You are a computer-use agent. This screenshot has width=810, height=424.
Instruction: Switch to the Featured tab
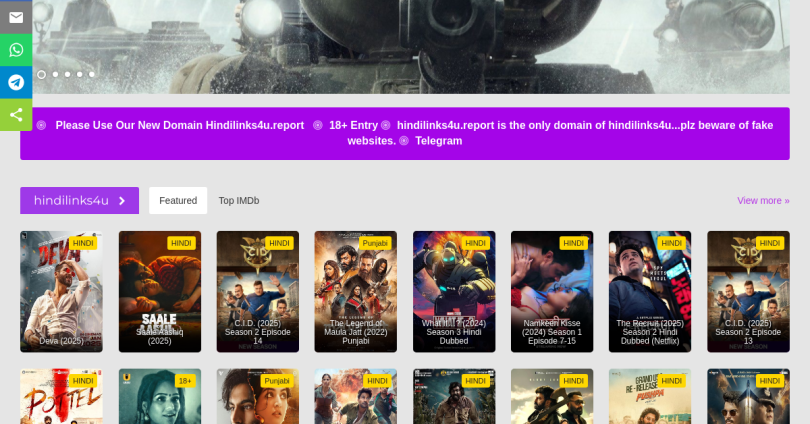[x=178, y=200]
